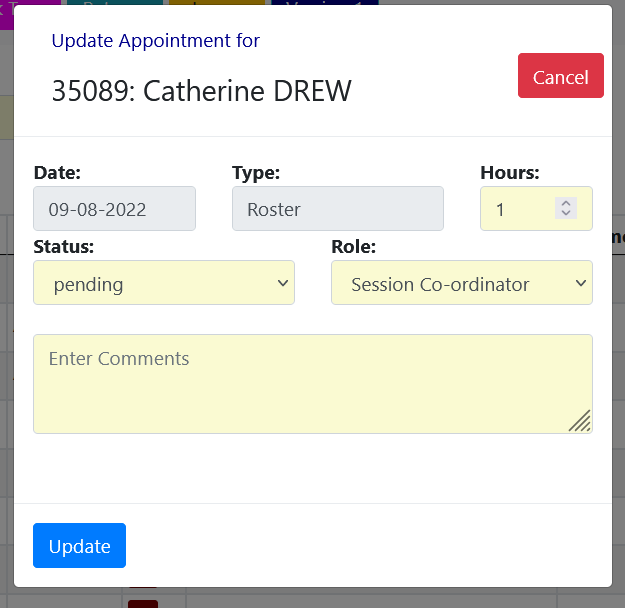Increase Hours with the up arrow

[566, 203]
